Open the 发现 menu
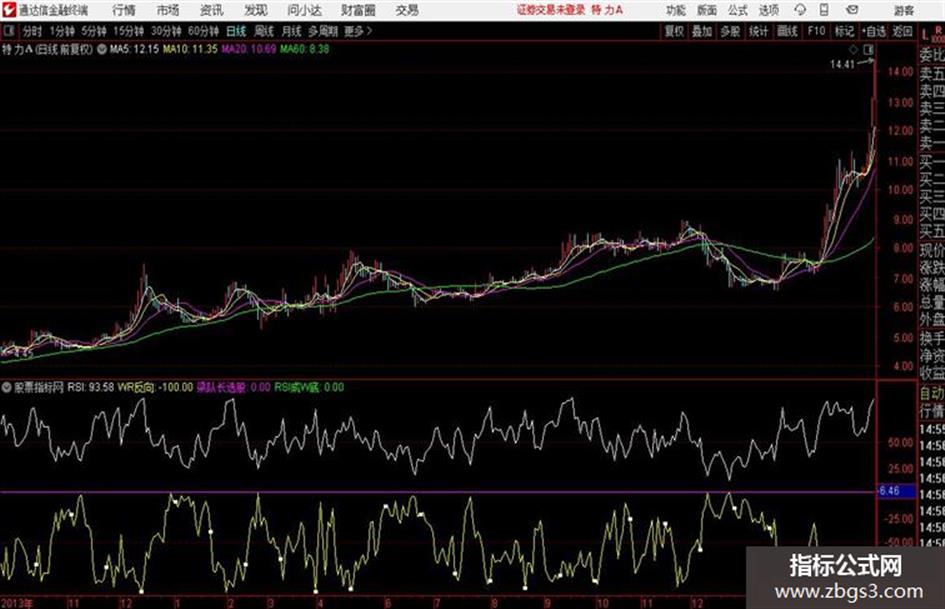The height and width of the screenshot is (609, 945). pyautogui.click(x=256, y=10)
